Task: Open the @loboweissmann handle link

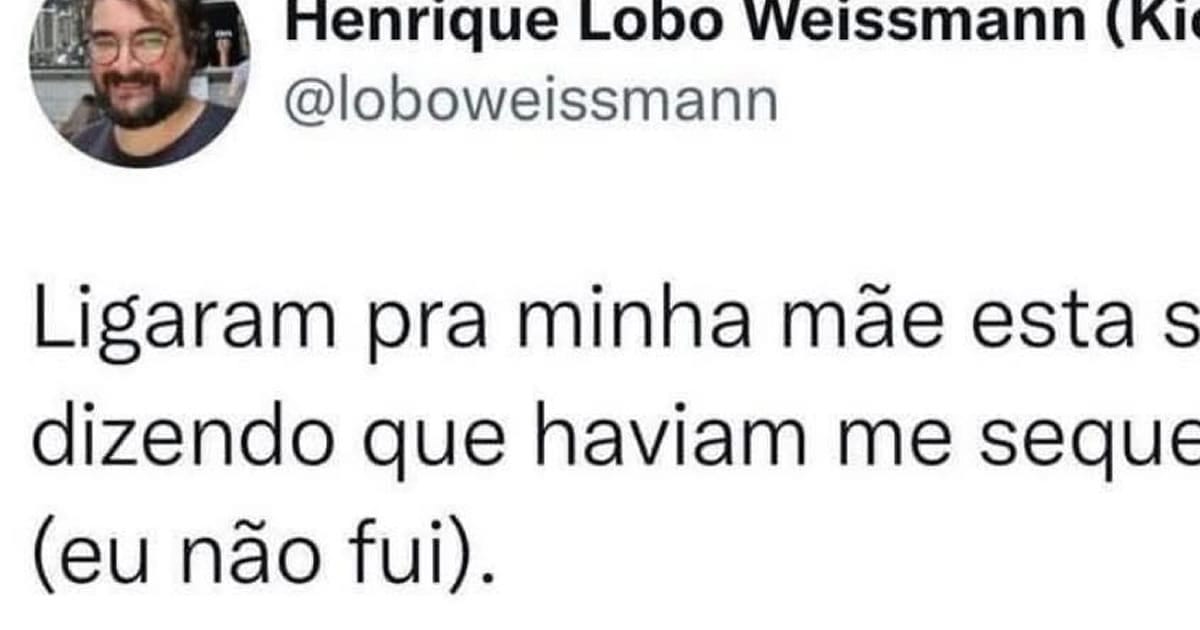Action: coord(530,102)
